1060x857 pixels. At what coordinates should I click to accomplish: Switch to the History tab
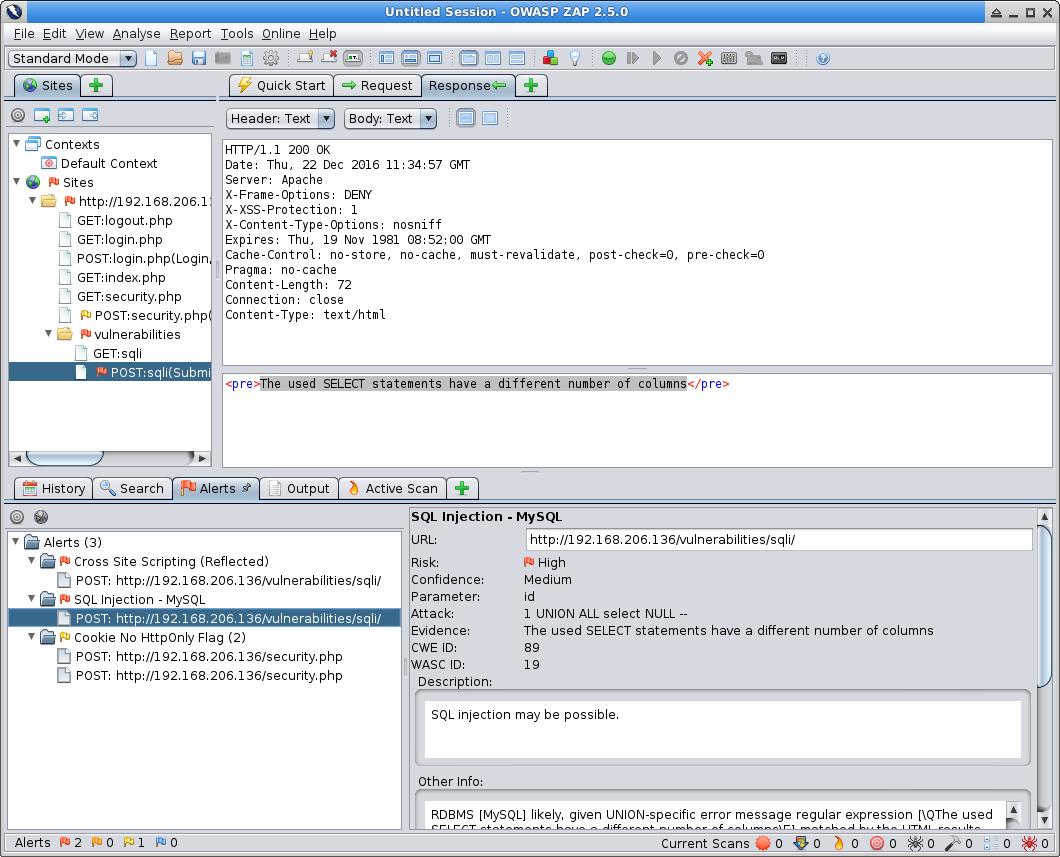[54, 488]
